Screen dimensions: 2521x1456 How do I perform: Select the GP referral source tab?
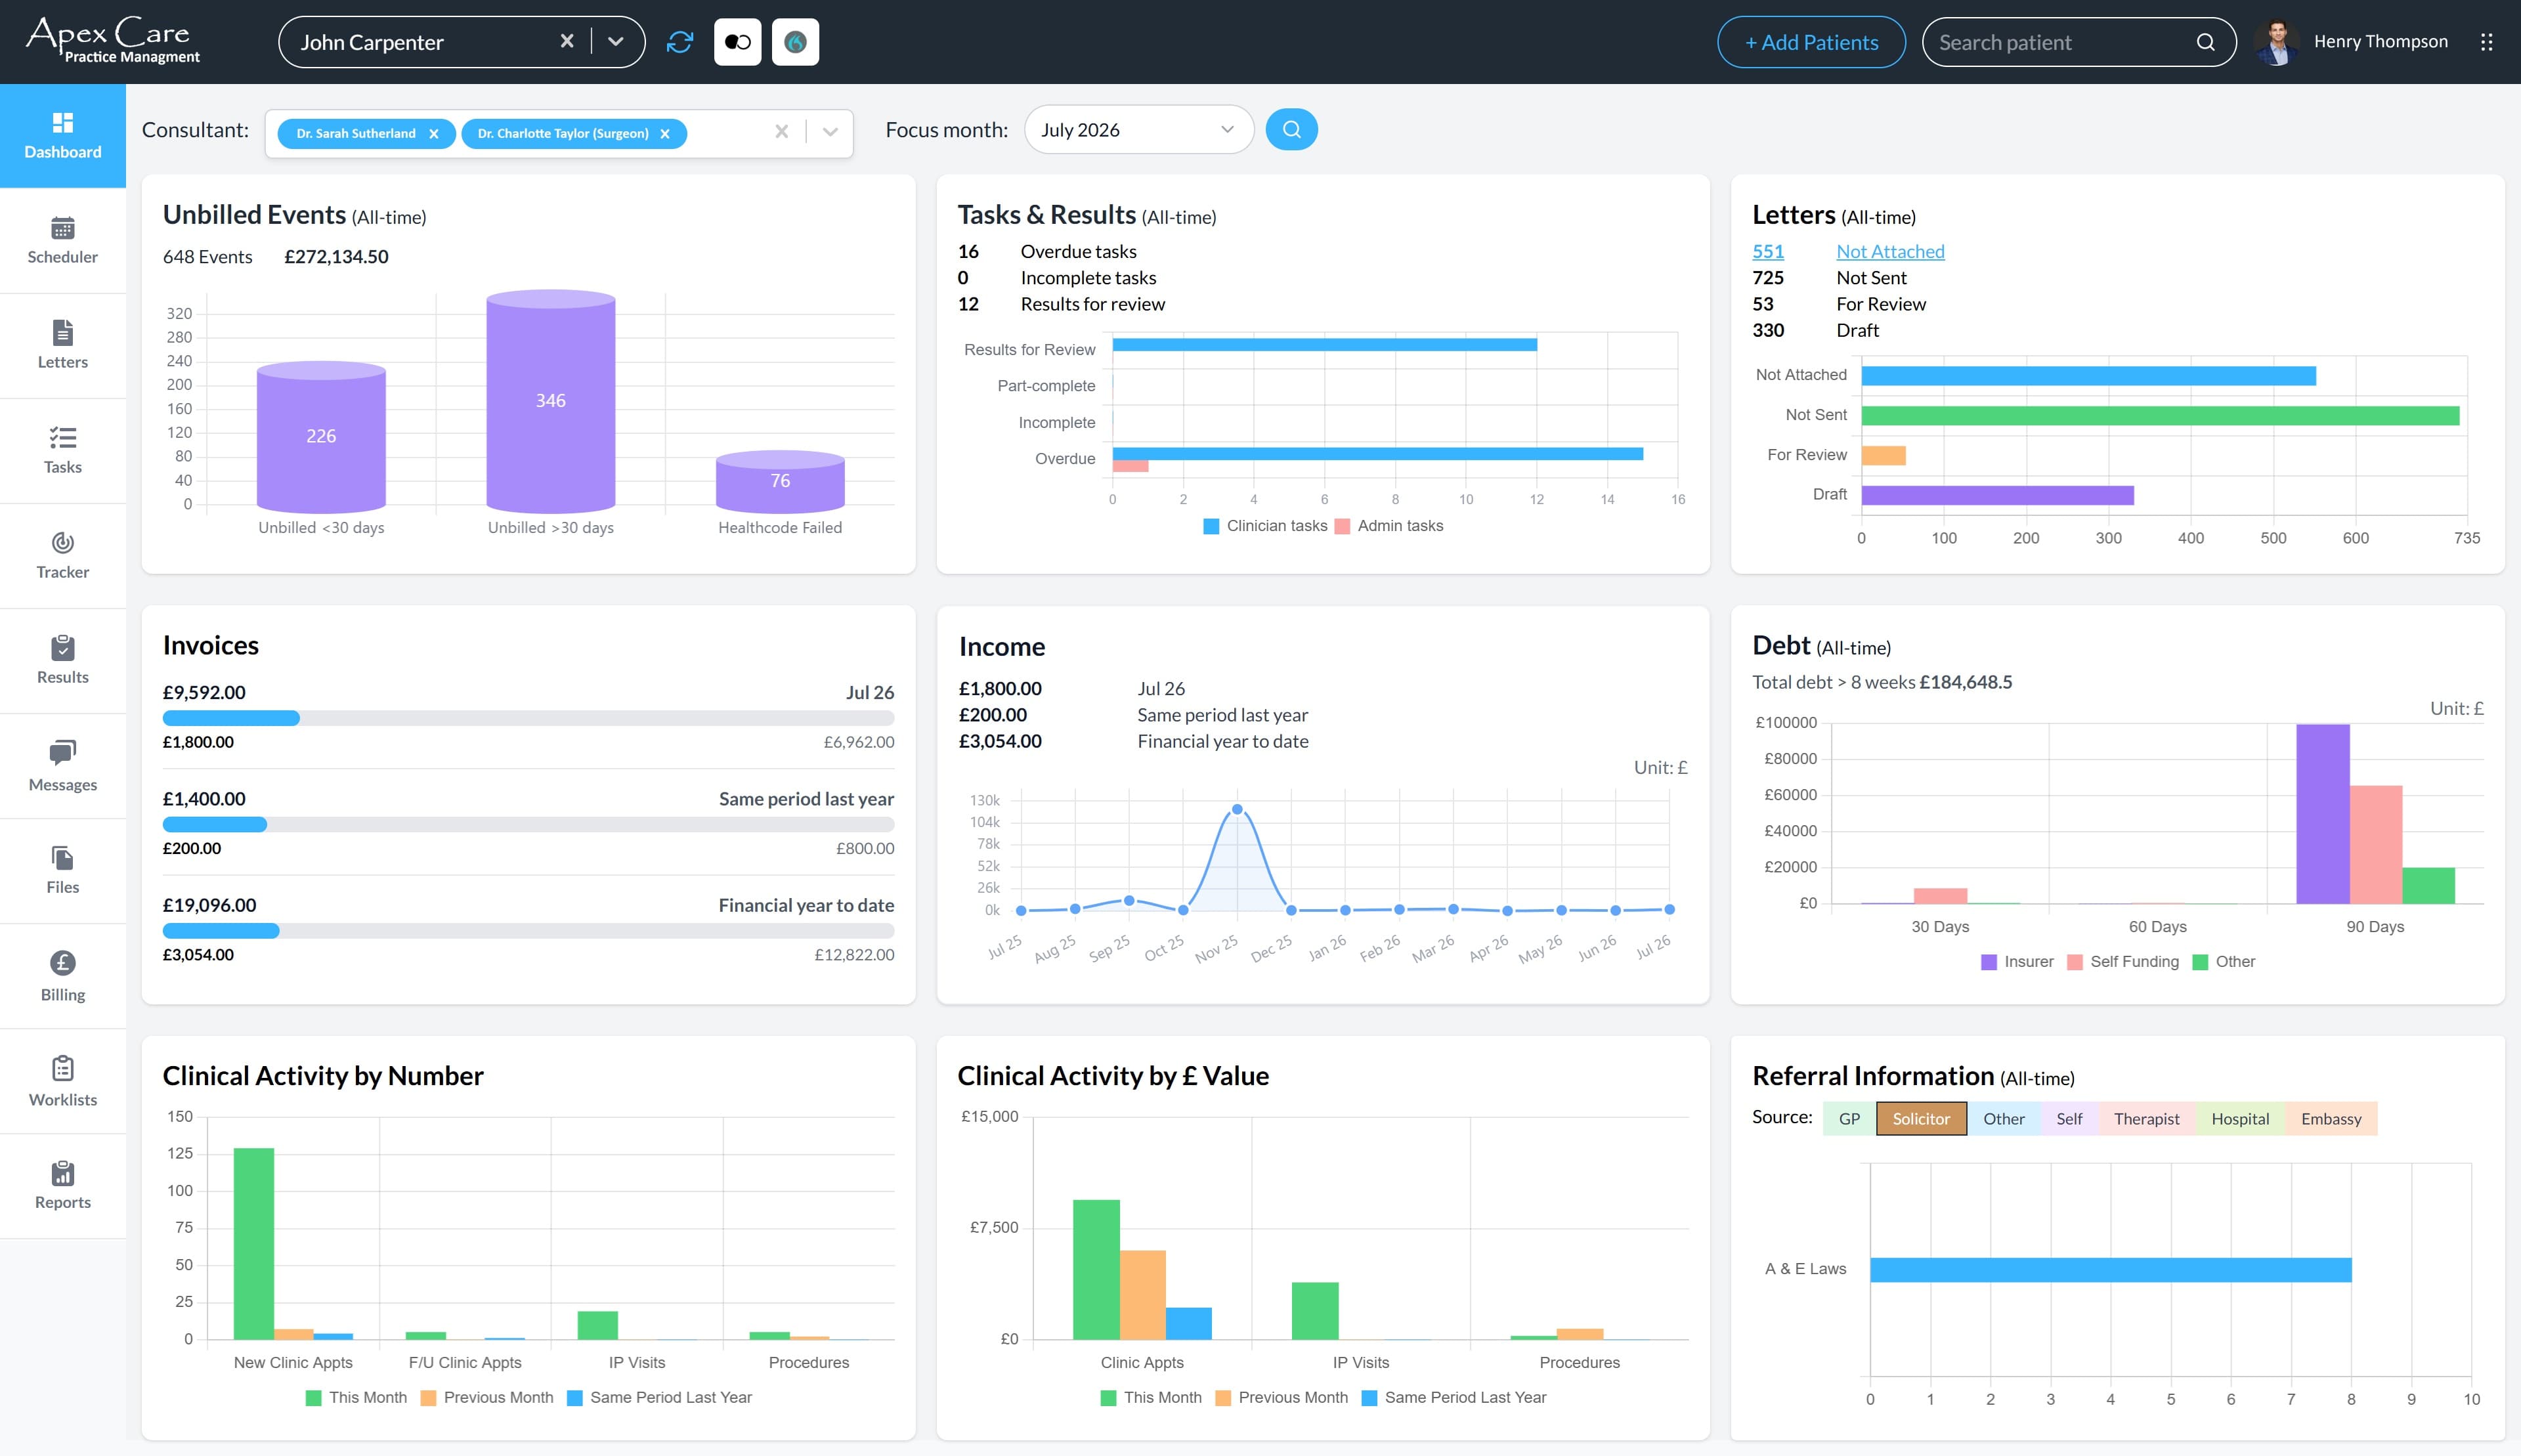click(x=1849, y=1118)
